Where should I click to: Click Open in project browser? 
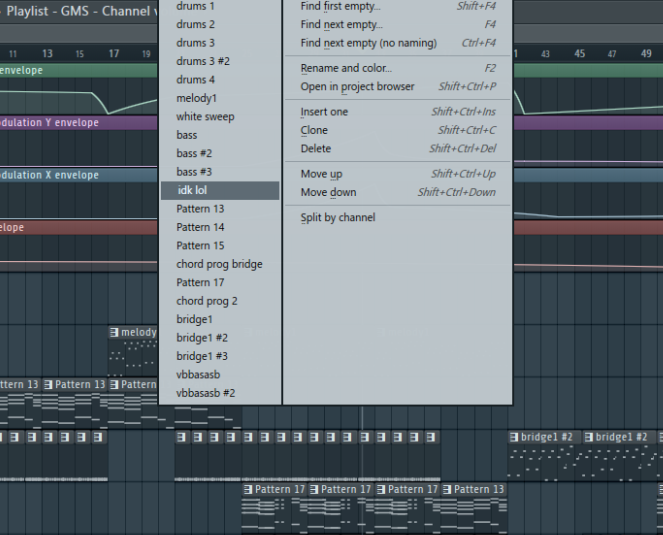click(397, 86)
